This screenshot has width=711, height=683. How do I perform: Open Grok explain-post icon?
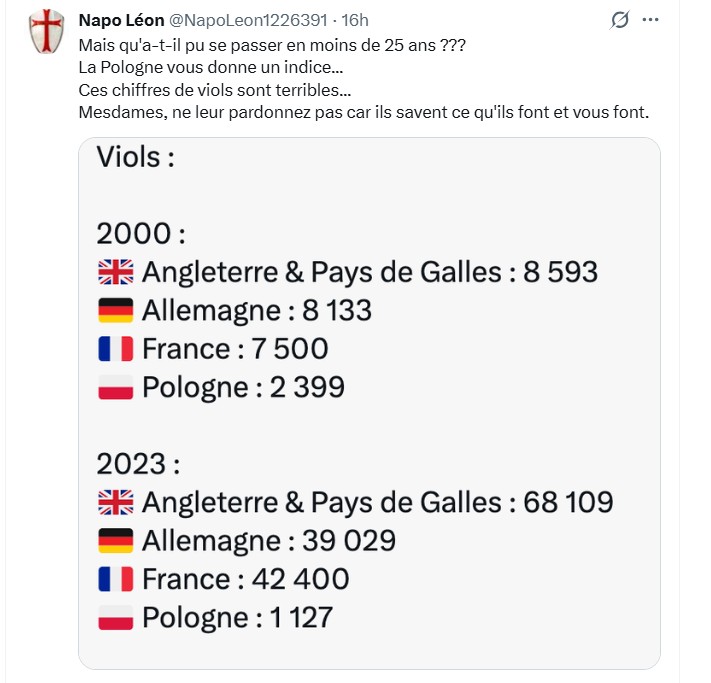pos(620,20)
